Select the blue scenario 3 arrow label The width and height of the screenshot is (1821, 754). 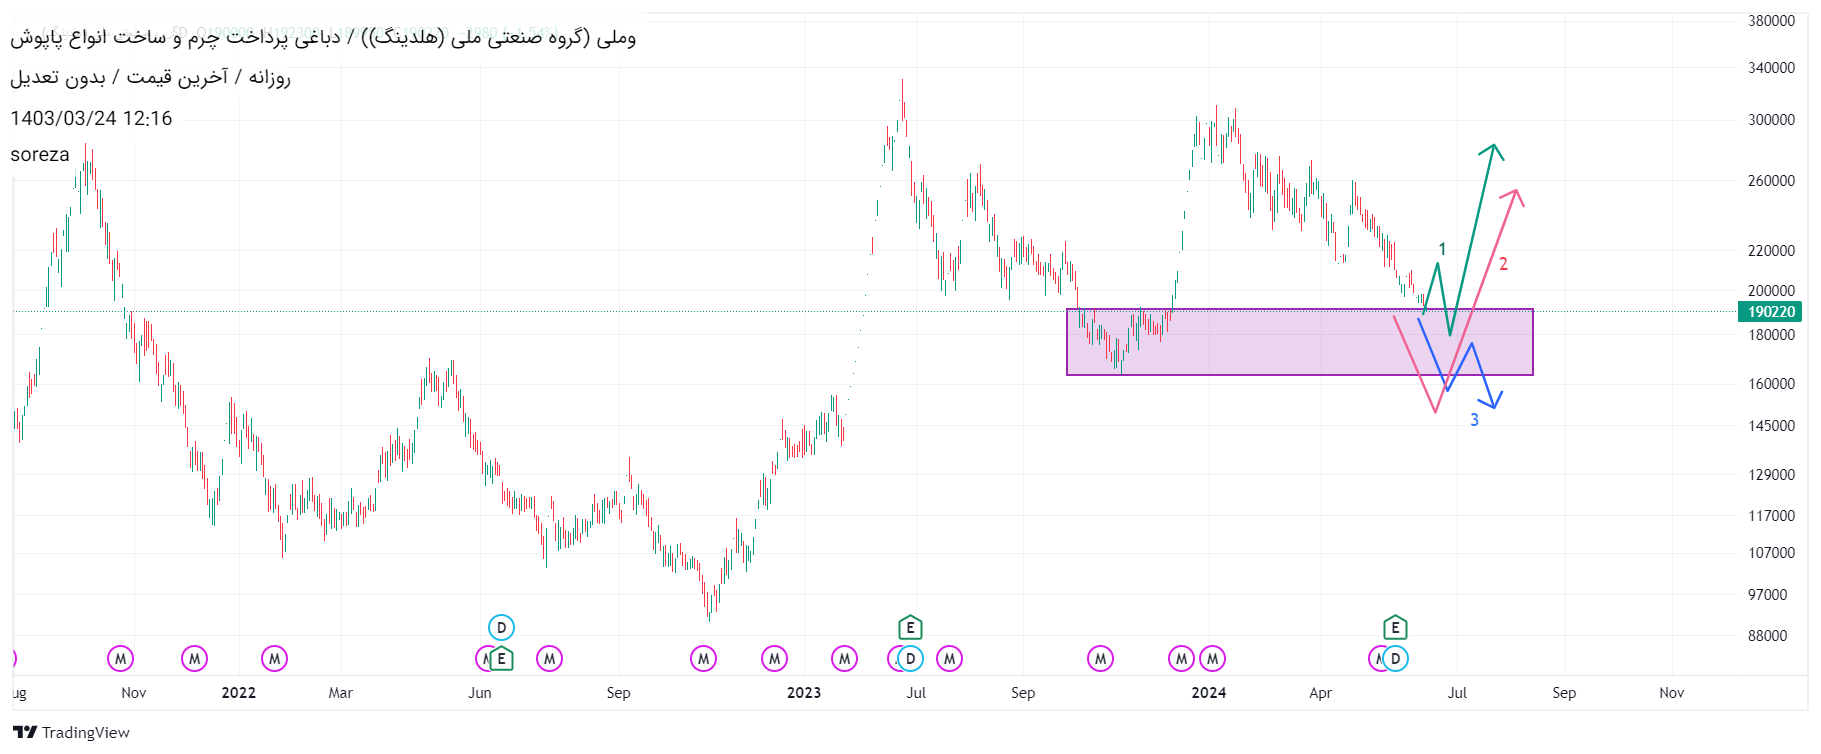pyautogui.click(x=1474, y=420)
